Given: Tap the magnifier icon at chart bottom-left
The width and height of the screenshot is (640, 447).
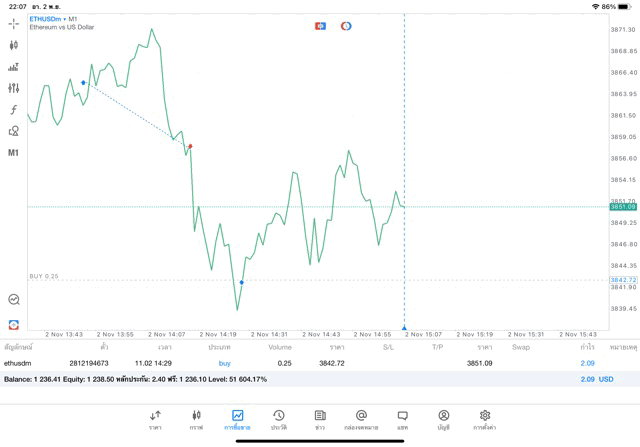Looking at the screenshot, I should (x=13, y=299).
